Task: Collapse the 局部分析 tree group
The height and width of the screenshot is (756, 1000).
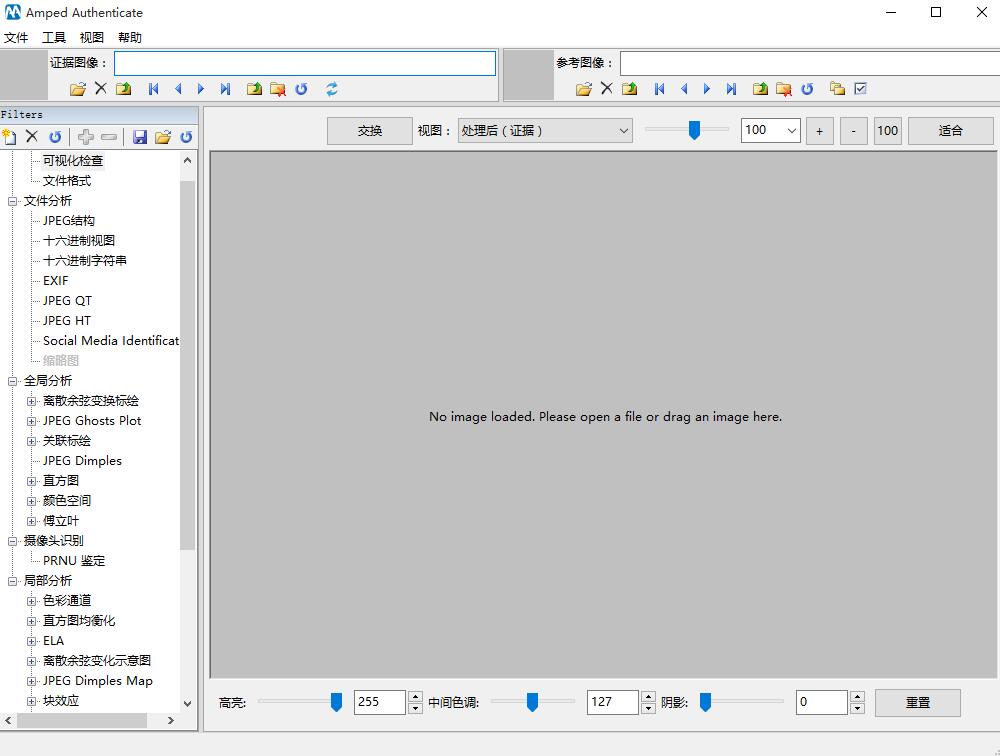Action: coord(12,581)
